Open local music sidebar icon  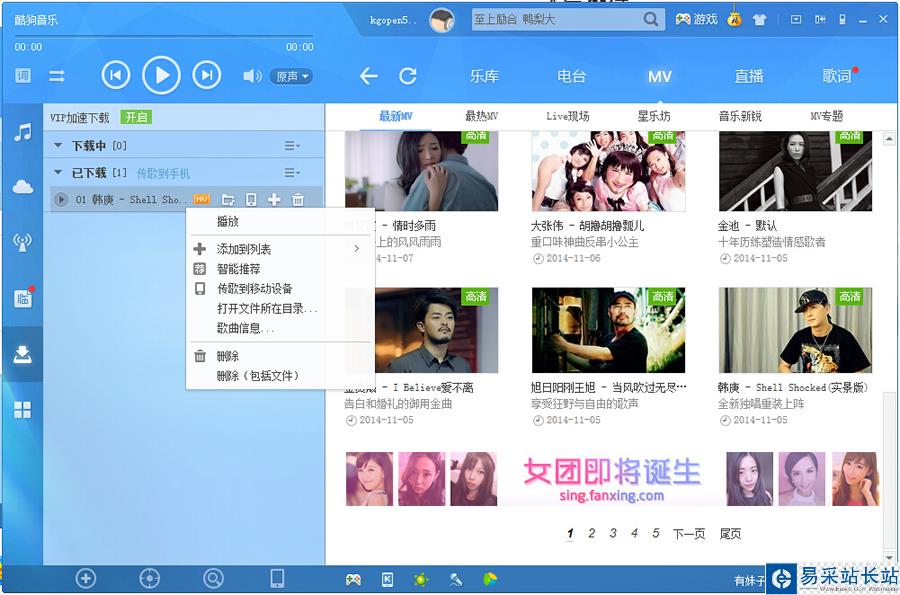point(22,133)
